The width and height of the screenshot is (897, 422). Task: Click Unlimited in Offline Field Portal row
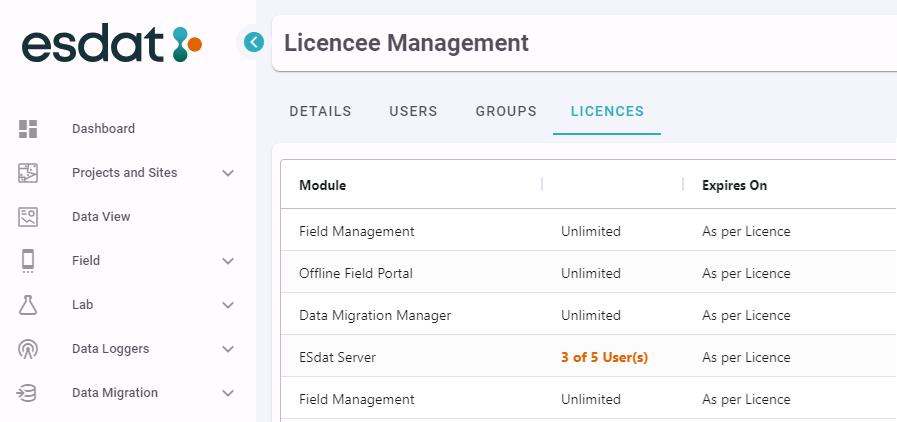pos(590,273)
